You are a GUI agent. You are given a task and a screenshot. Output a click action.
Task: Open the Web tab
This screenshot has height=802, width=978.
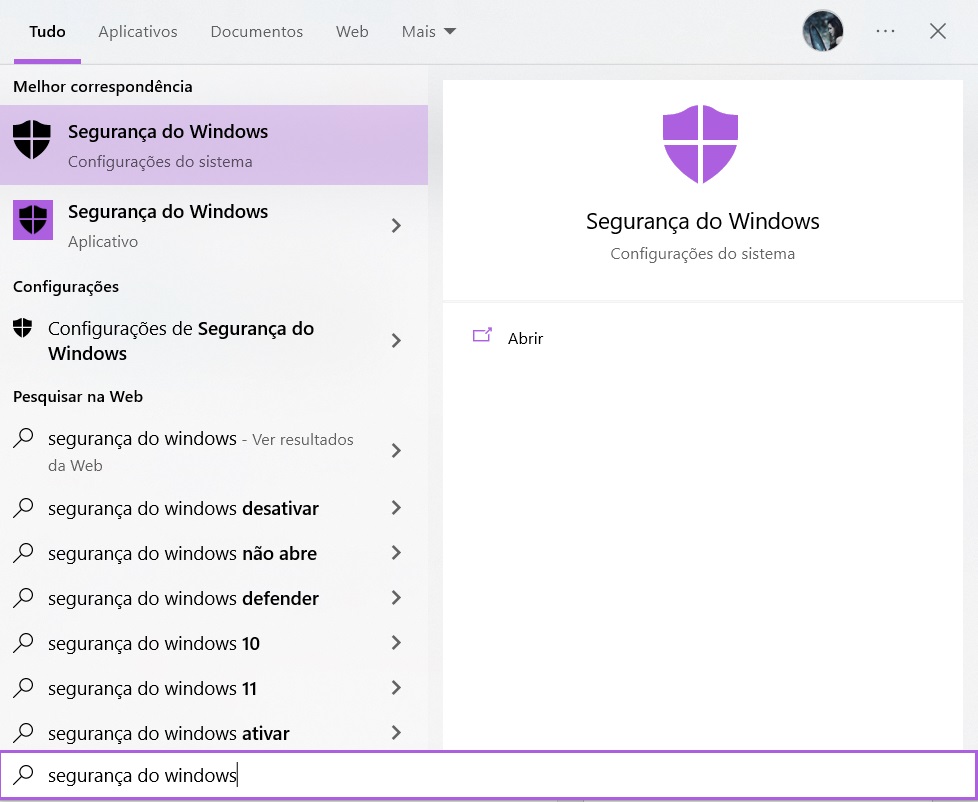click(352, 32)
